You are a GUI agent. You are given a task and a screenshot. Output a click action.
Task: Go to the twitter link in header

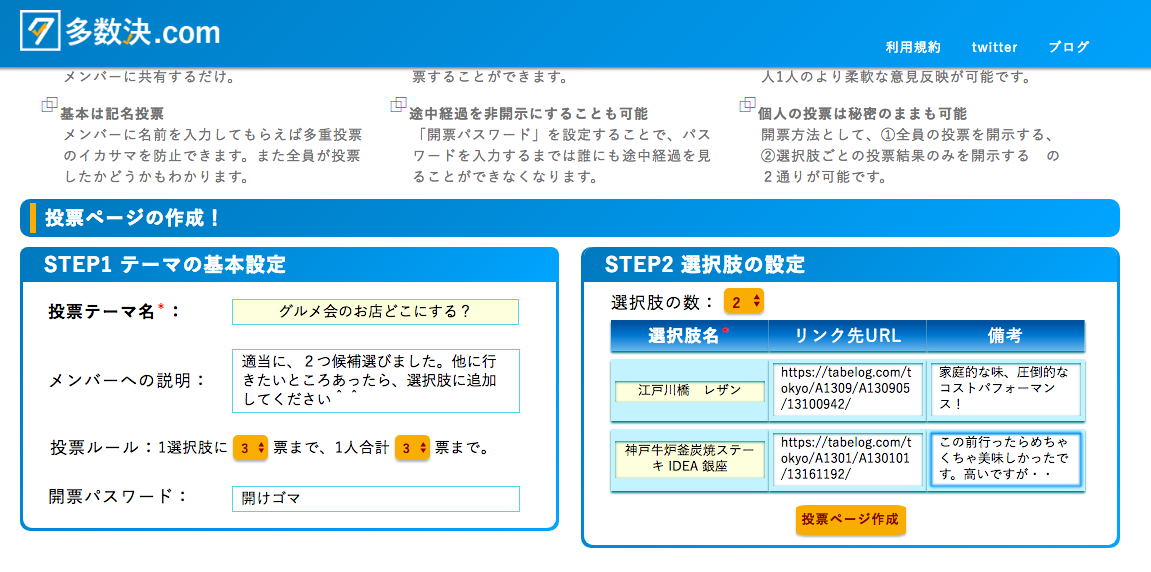994,47
